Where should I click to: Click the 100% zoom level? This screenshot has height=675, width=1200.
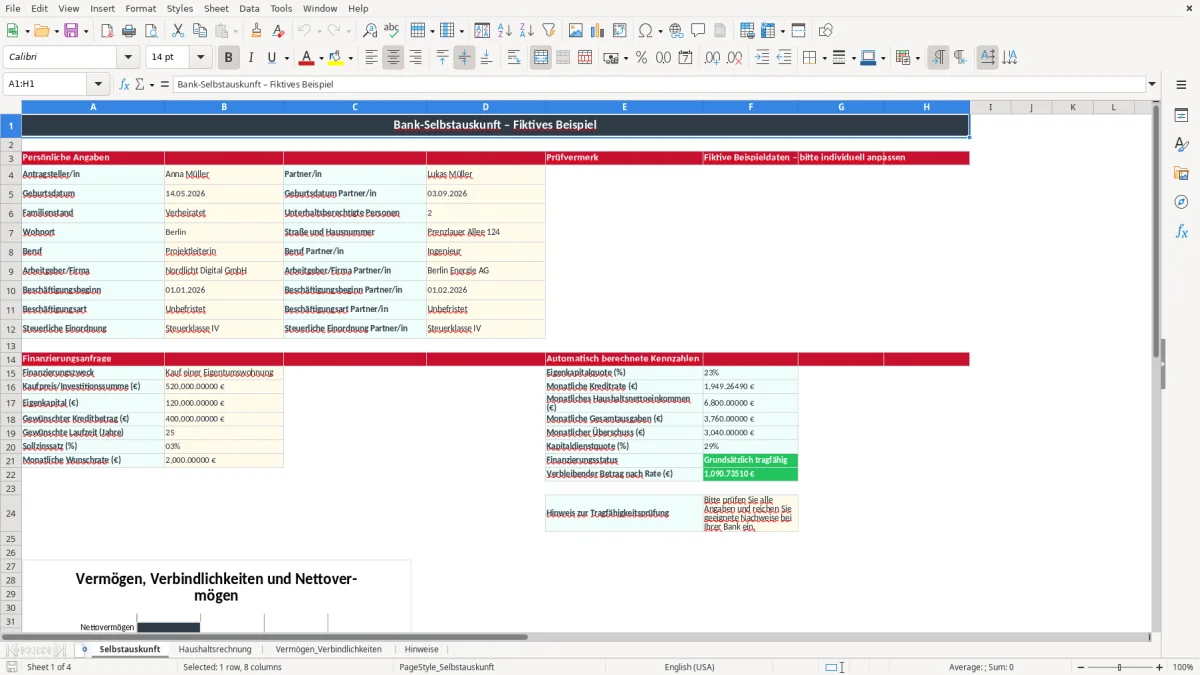1183,667
